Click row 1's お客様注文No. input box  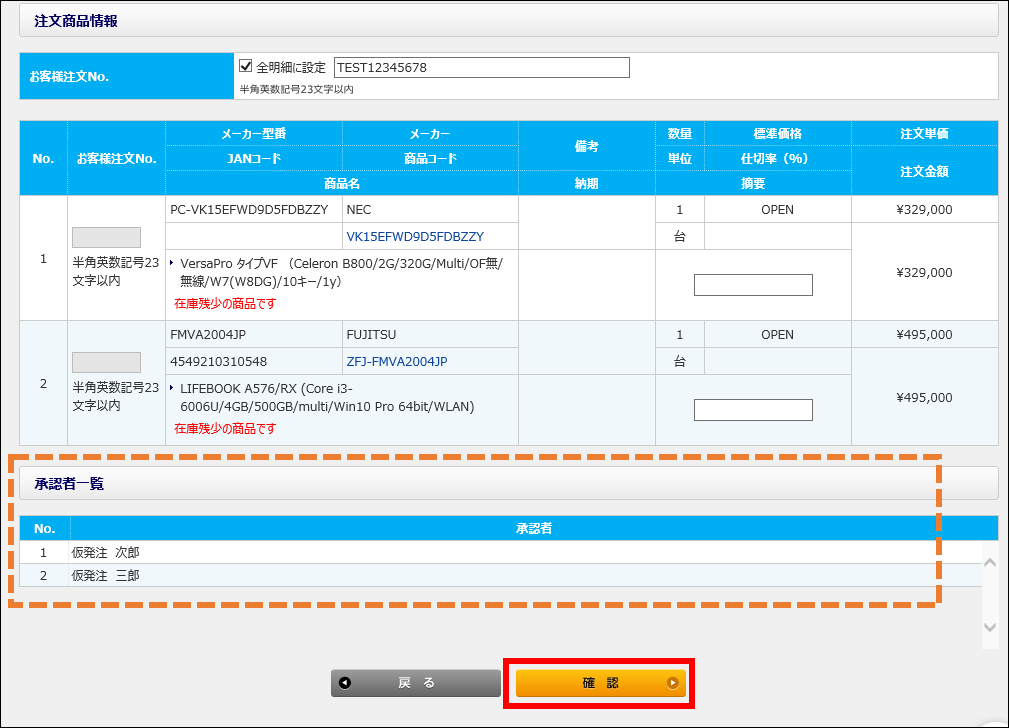coord(107,237)
